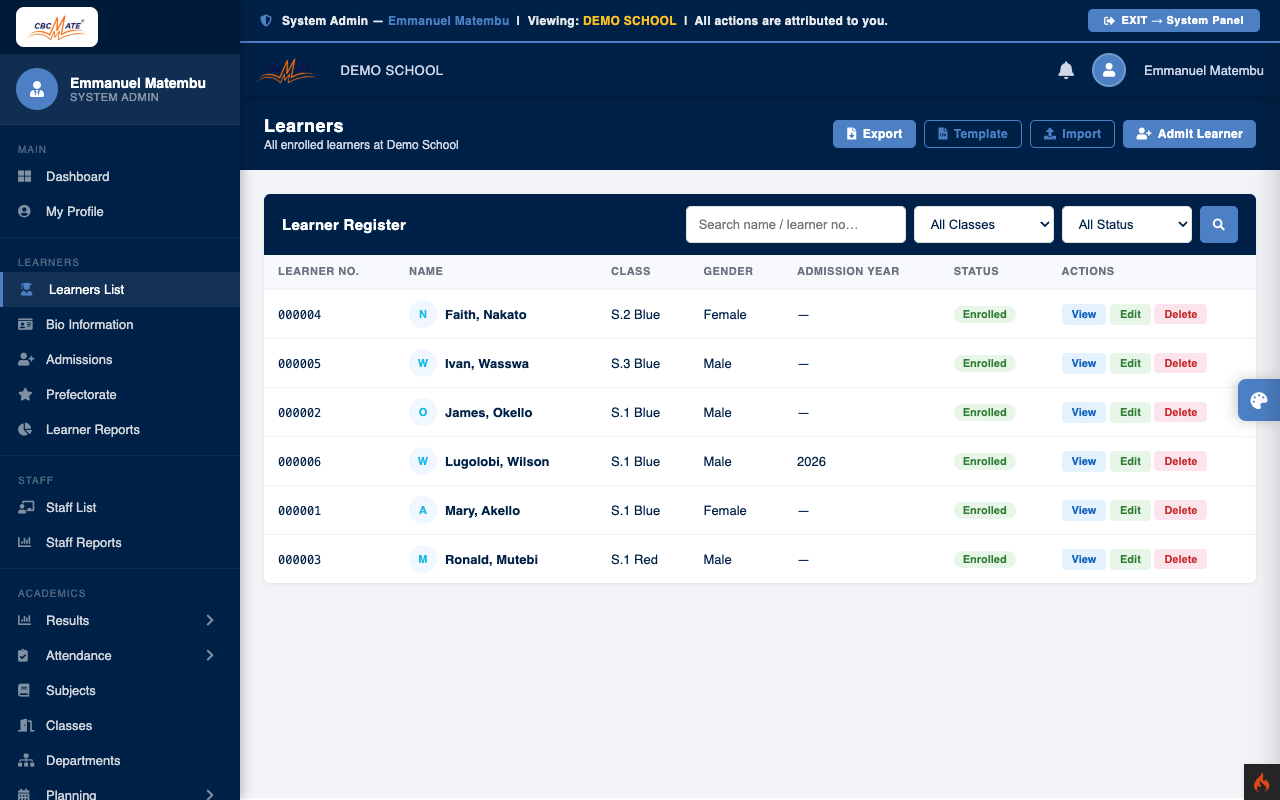Screen dimensions: 1280x800
Task: Click the Learner Reports pie chart icon
Action: pyautogui.click(x=25, y=429)
